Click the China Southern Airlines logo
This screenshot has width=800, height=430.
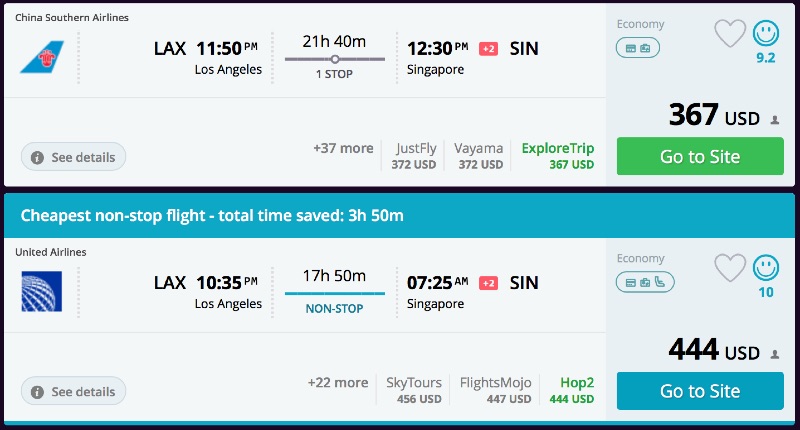[x=42, y=56]
